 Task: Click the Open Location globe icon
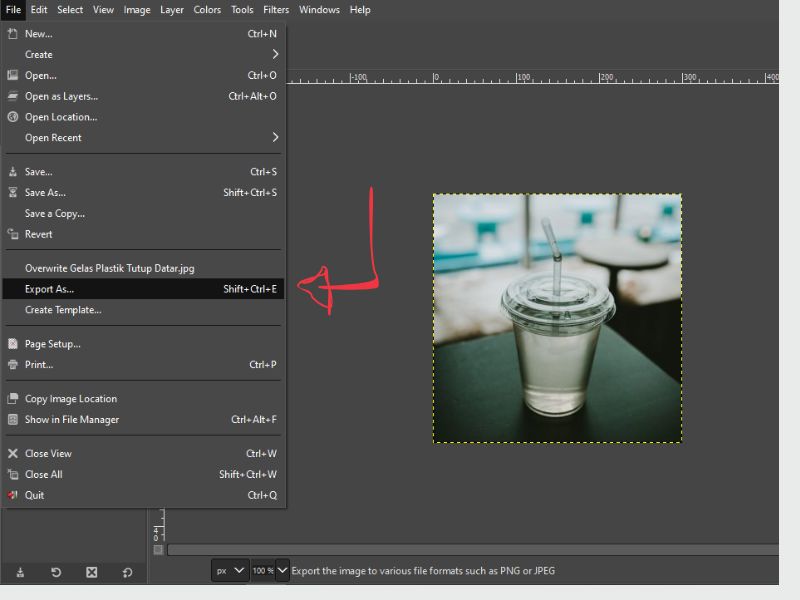pos(13,117)
